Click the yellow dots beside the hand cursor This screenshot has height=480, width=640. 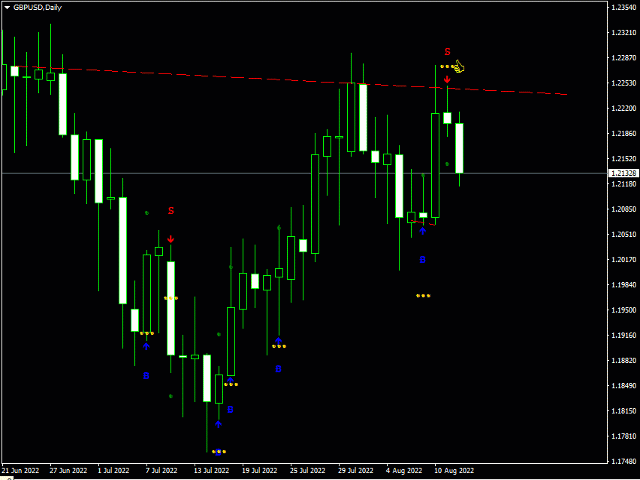(445, 67)
